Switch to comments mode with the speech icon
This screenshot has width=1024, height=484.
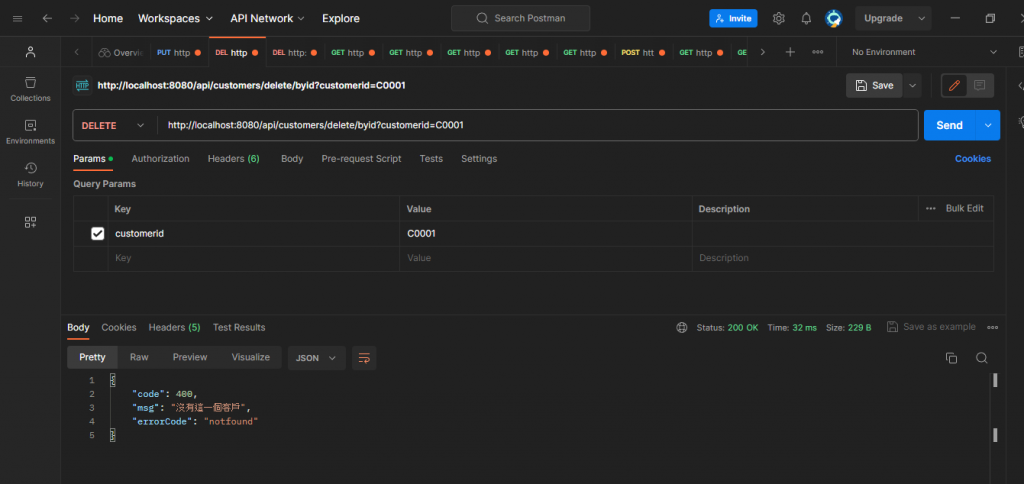(980, 85)
